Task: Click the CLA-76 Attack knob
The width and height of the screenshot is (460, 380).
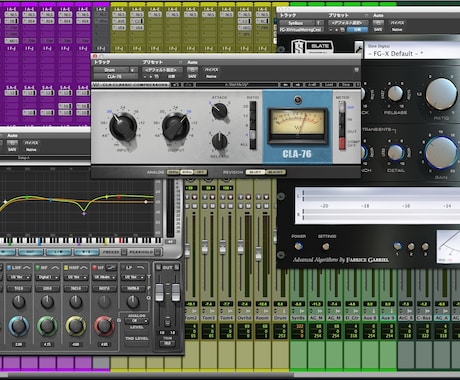Action: pyautogui.click(x=219, y=111)
